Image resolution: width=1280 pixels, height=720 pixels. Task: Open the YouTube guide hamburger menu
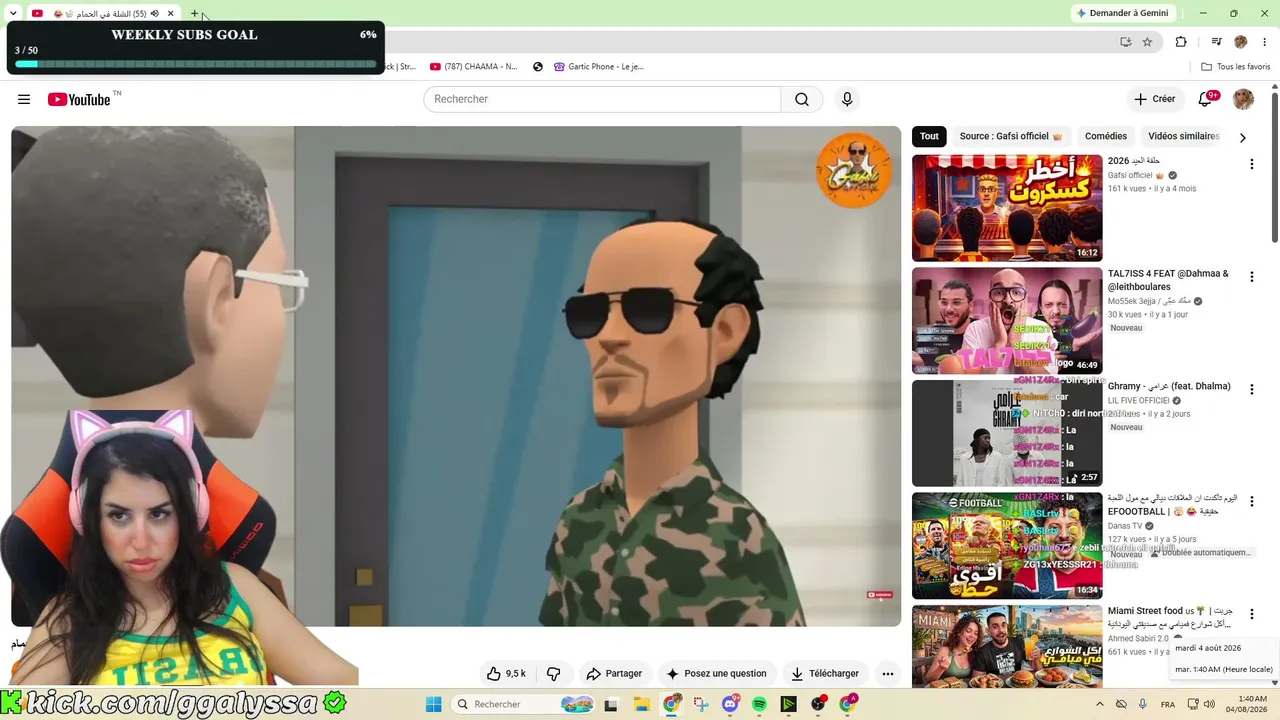24,99
